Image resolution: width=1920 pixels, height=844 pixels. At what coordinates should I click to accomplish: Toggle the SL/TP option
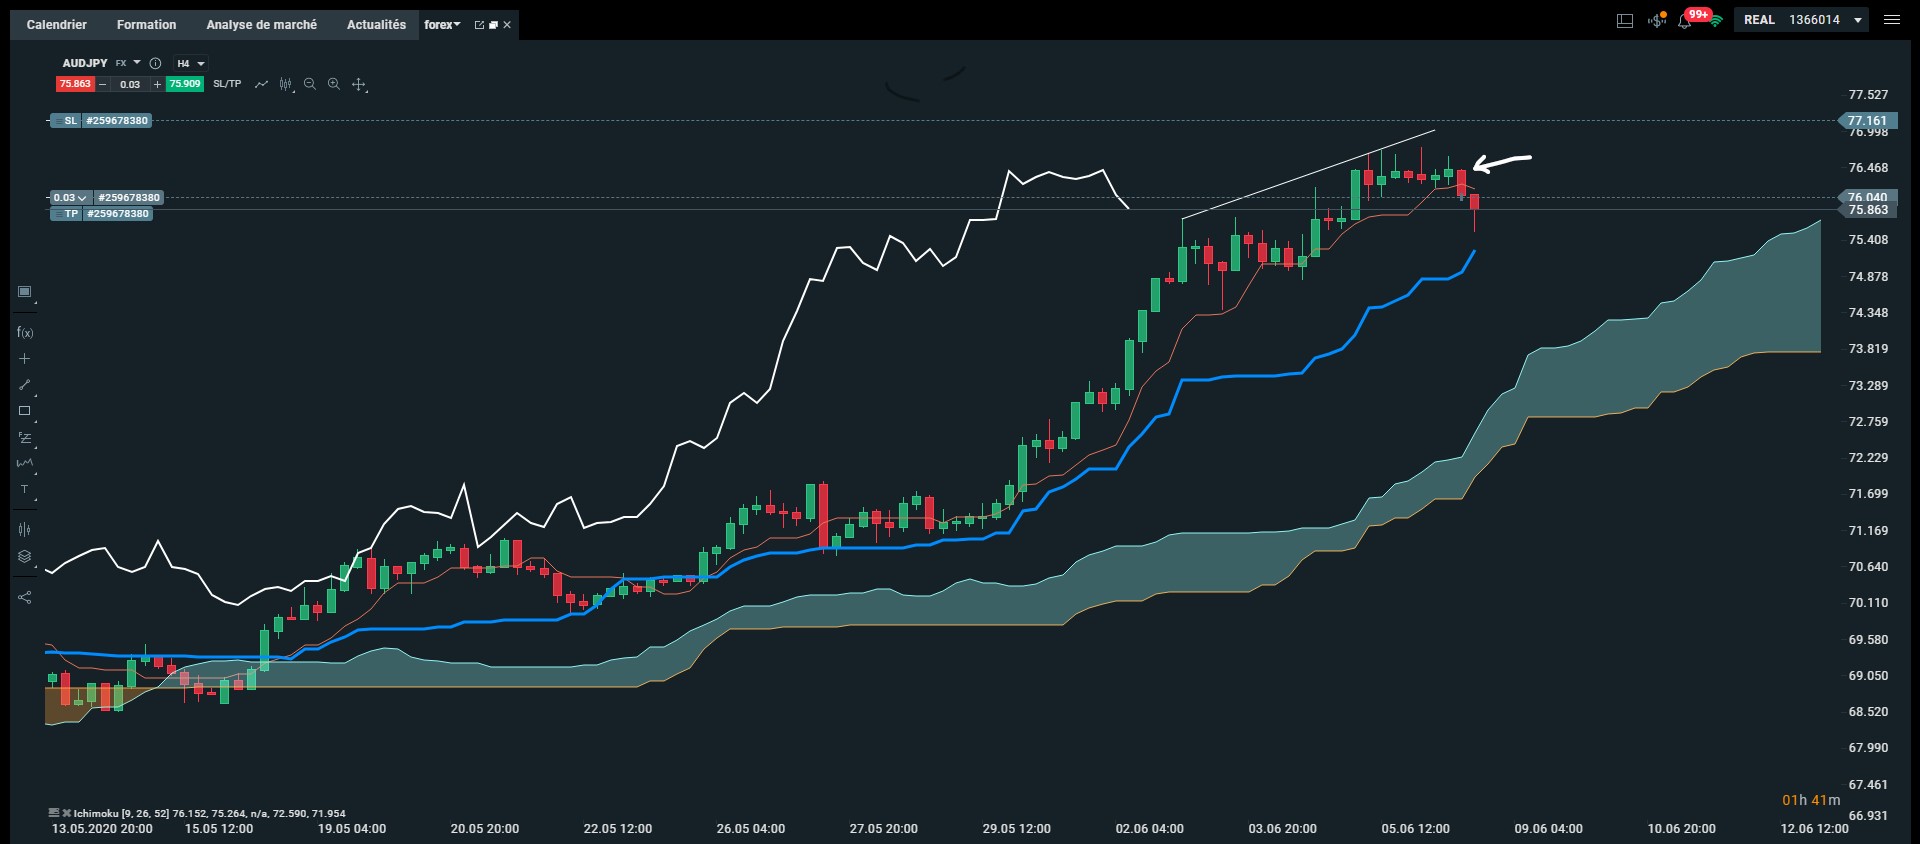[227, 84]
